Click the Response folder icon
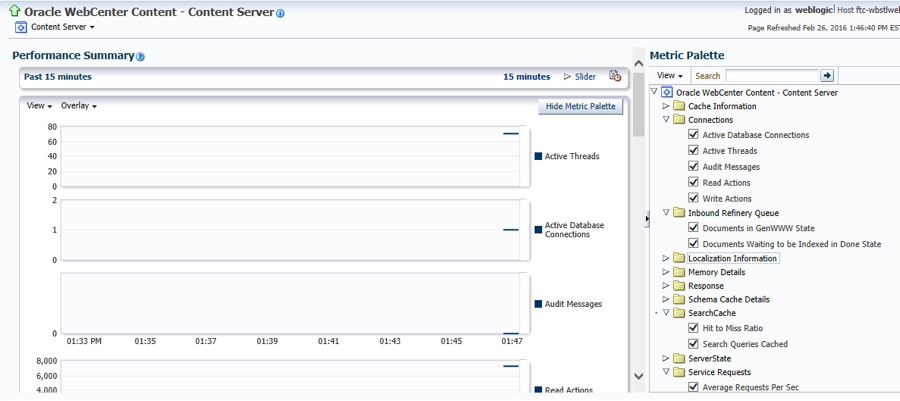The image size is (900, 401). pos(679,286)
